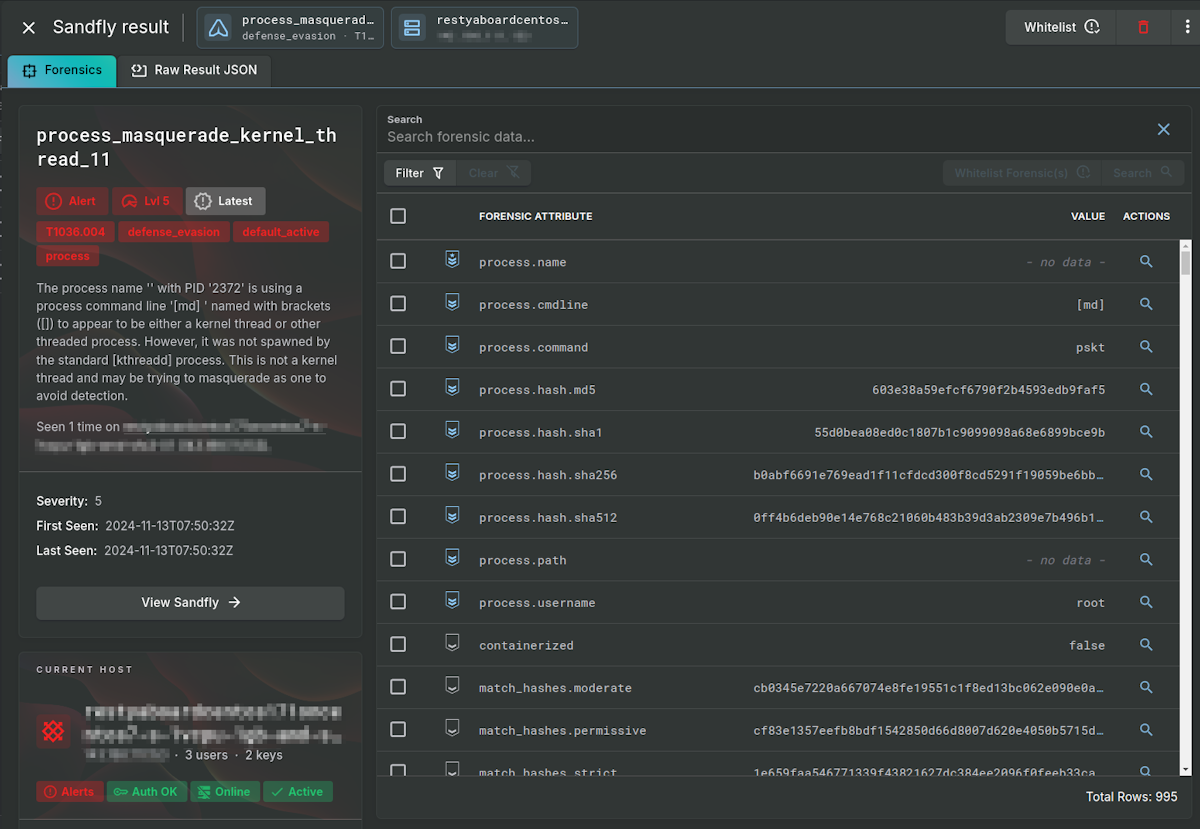Image resolution: width=1200 pixels, height=829 pixels.
Task: Click the Auth OK status badge
Action: [x=146, y=791]
